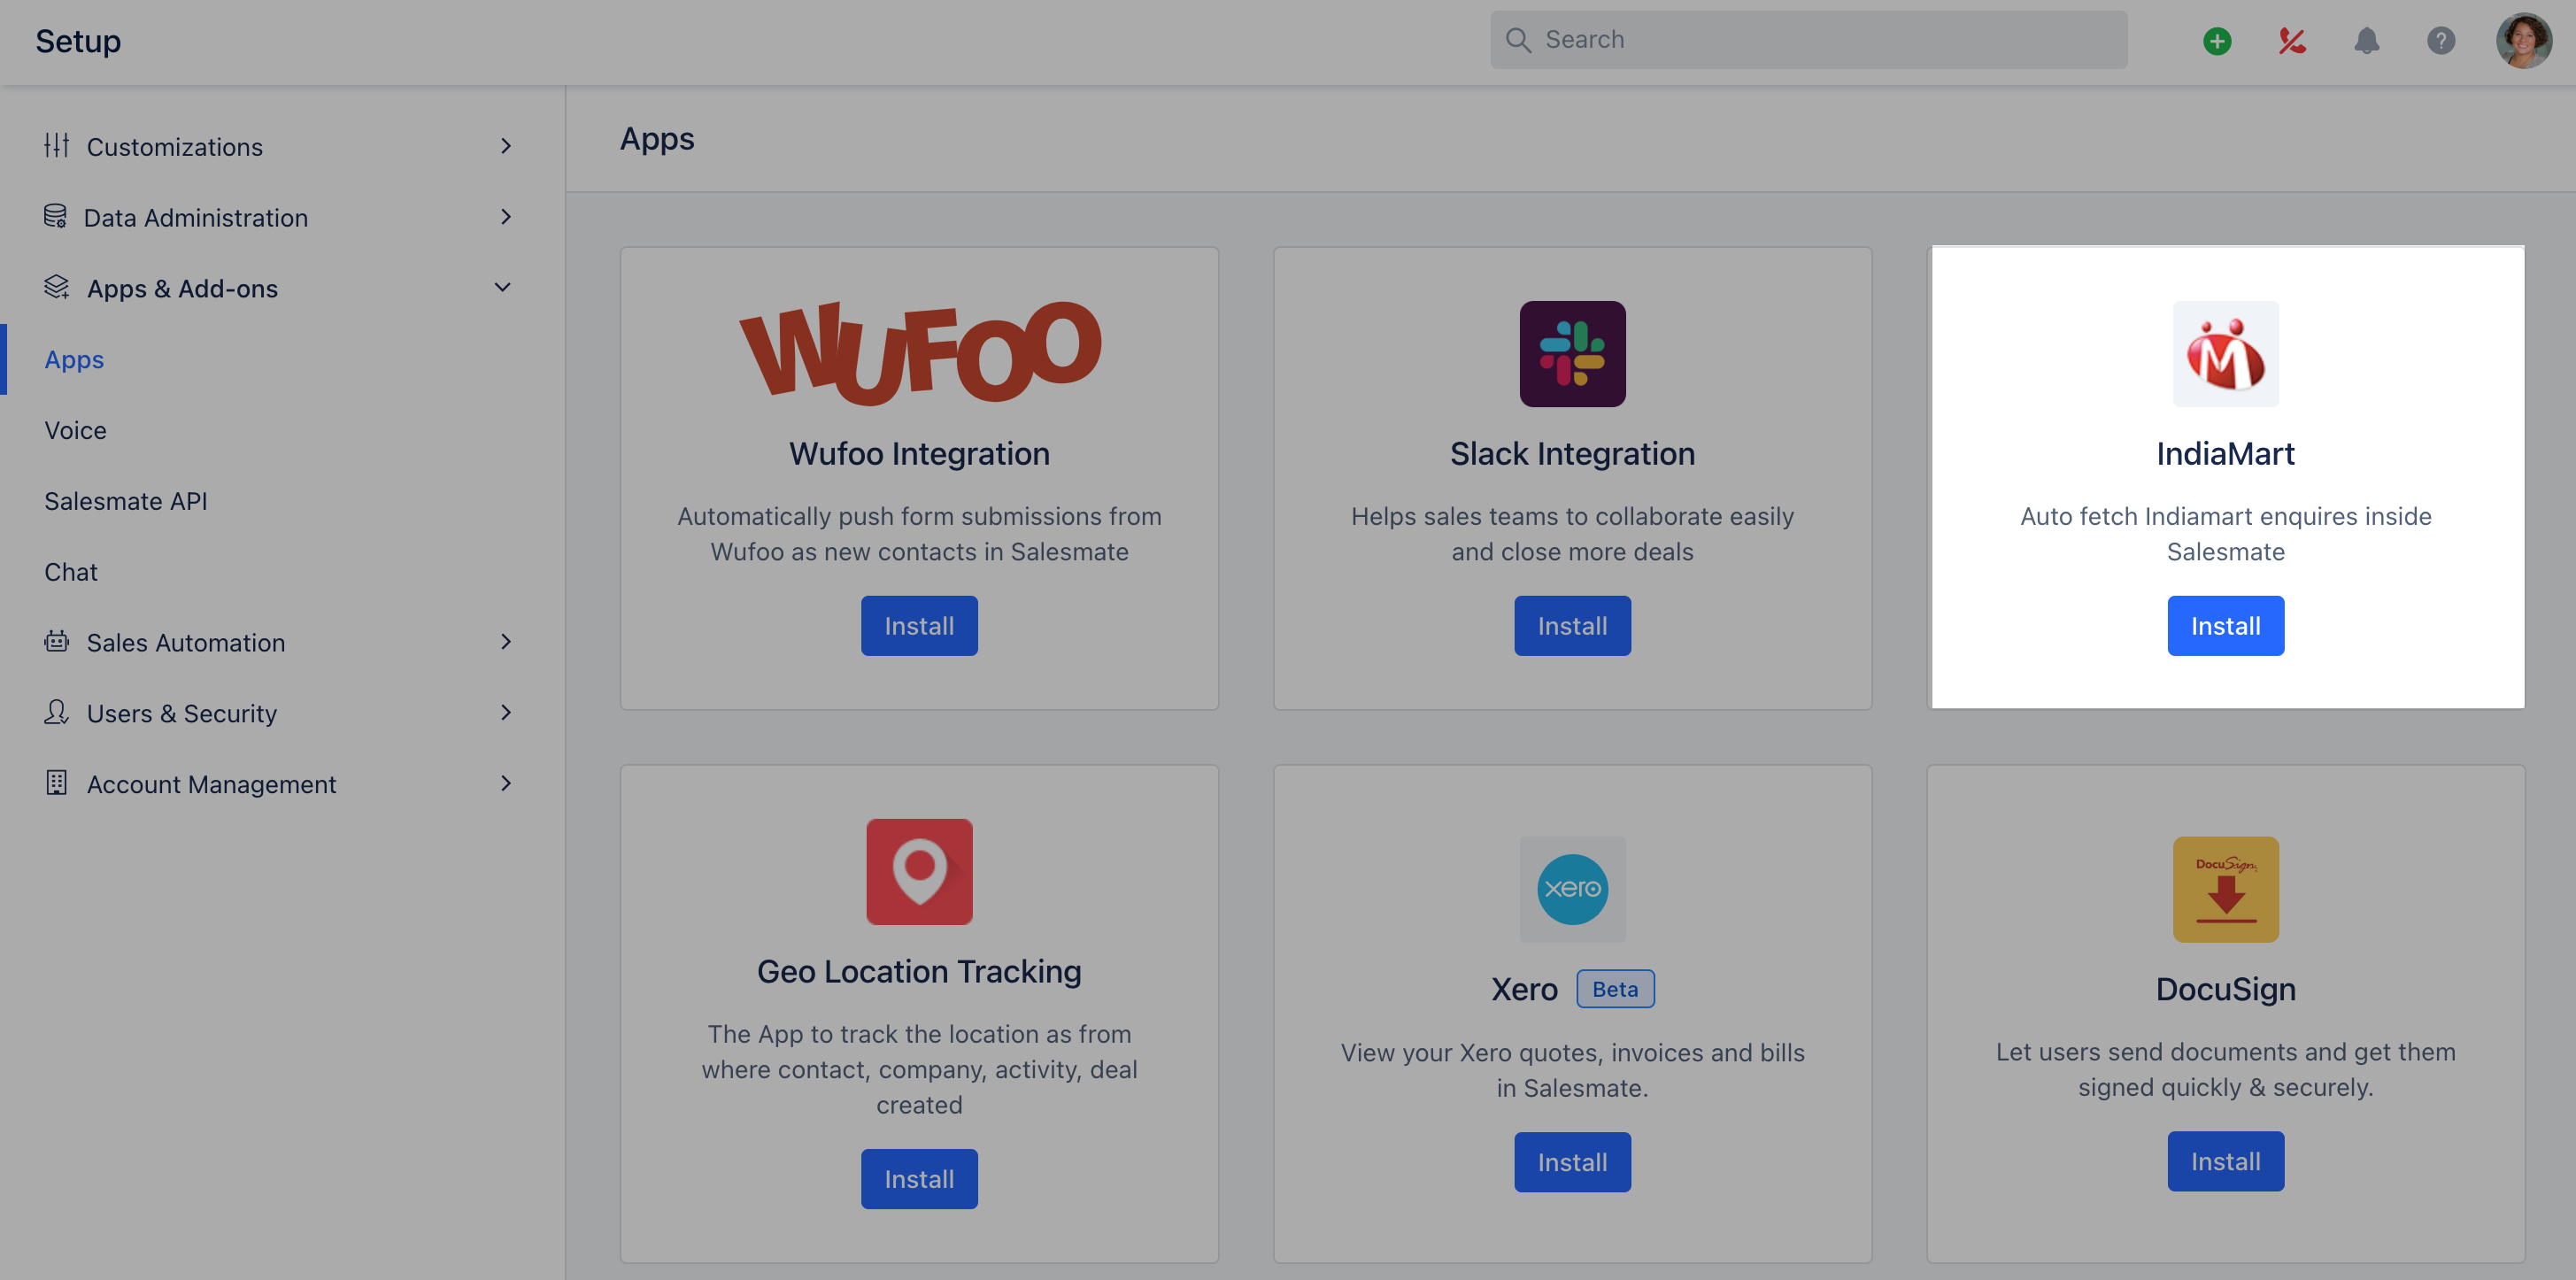Focus the Search input field
The height and width of the screenshot is (1280, 2576).
pos(1809,40)
